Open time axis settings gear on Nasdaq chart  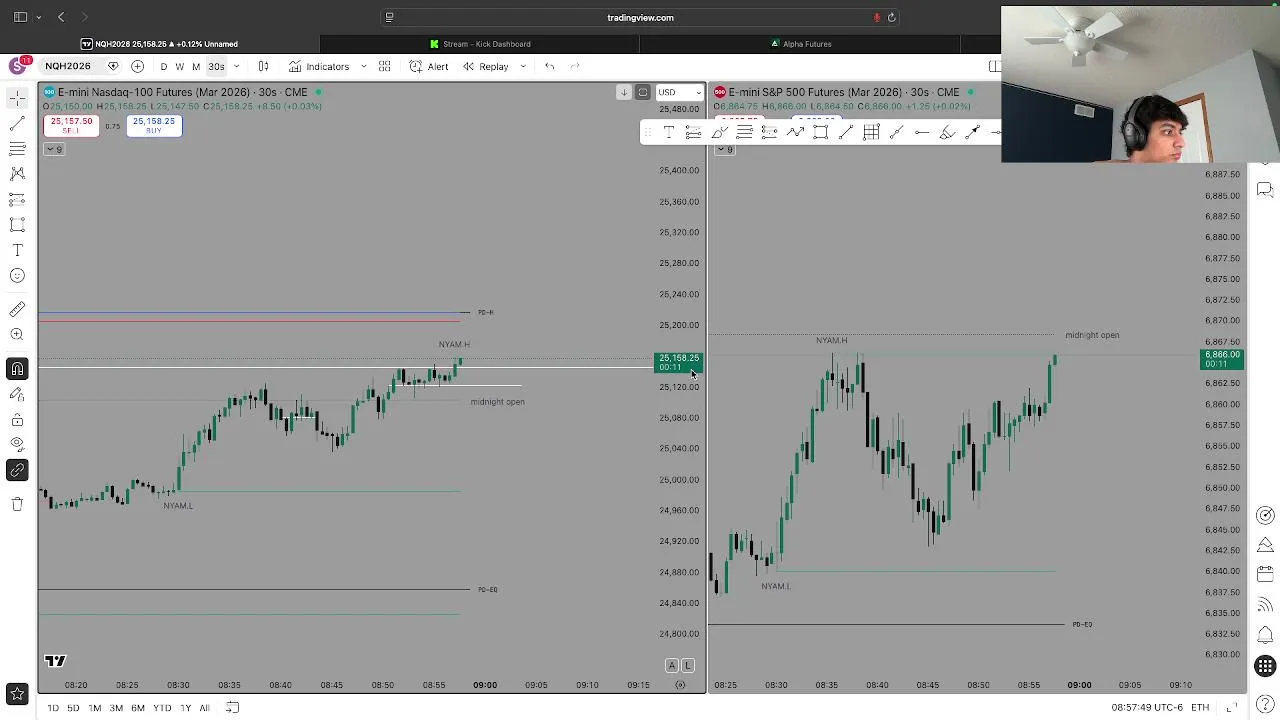(x=680, y=685)
